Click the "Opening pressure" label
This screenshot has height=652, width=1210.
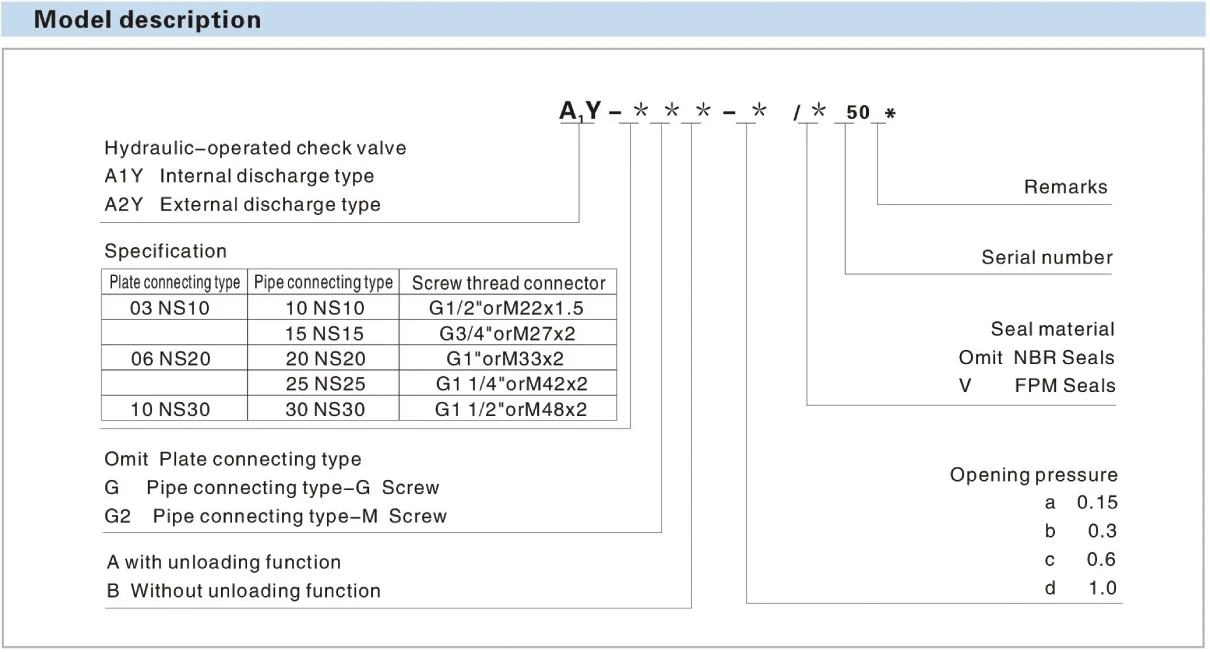tap(1033, 475)
